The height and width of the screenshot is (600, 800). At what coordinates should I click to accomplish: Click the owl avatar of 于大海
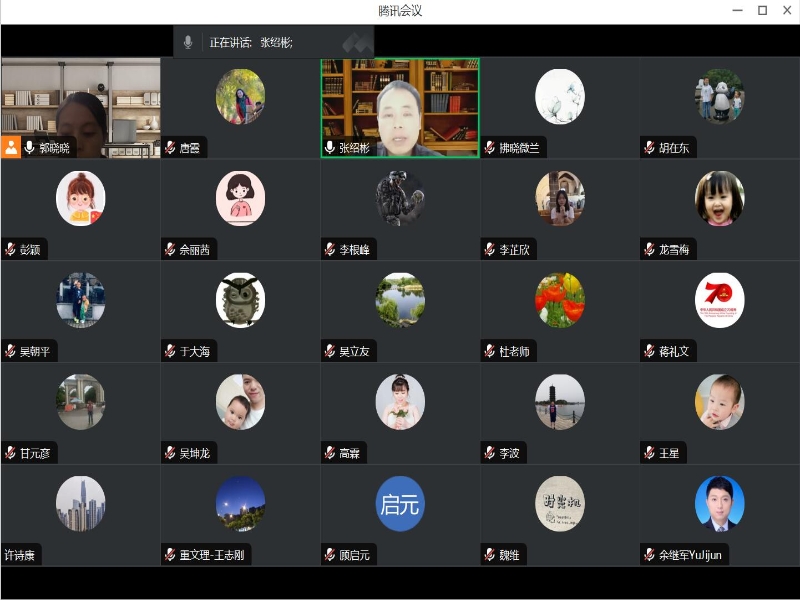[240, 299]
